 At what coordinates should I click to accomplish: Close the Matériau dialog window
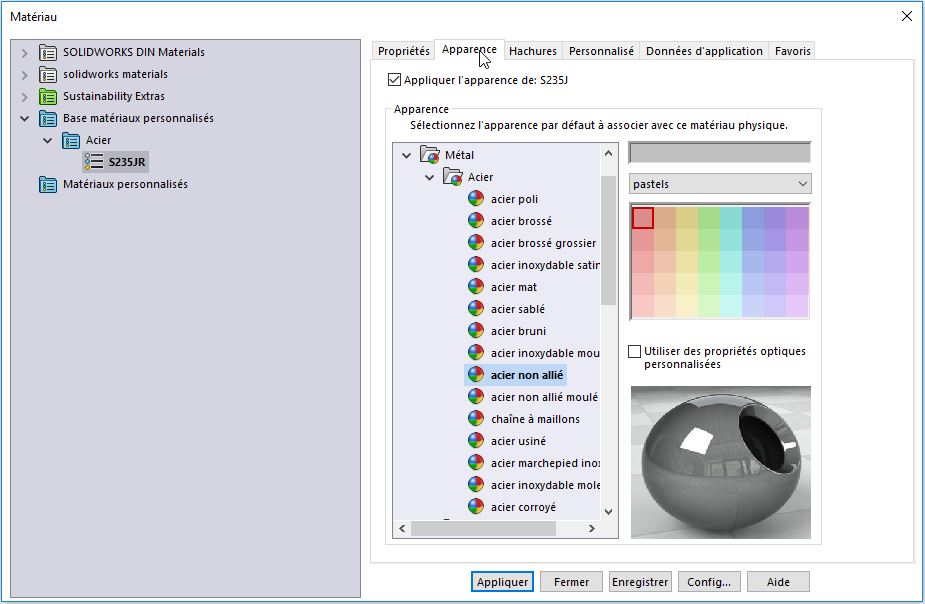tap(907, 17)
